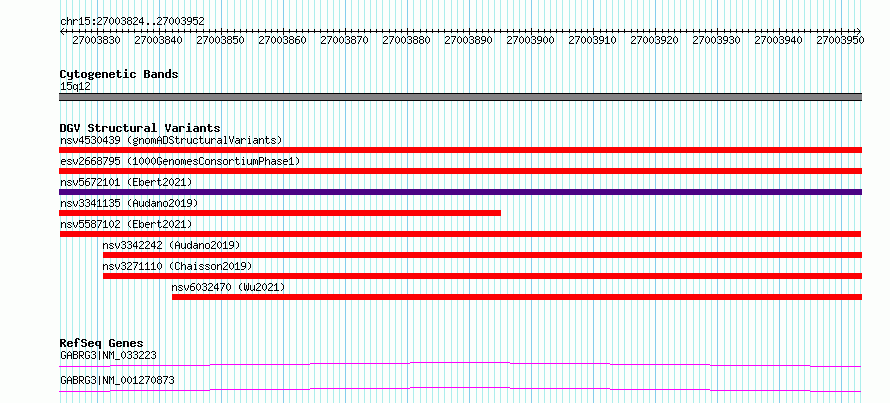This screenshot has width=890, height=403.
Task: Click the nsv3271110 Chaisson2019 variant label
Action: [x=177, y=266]
